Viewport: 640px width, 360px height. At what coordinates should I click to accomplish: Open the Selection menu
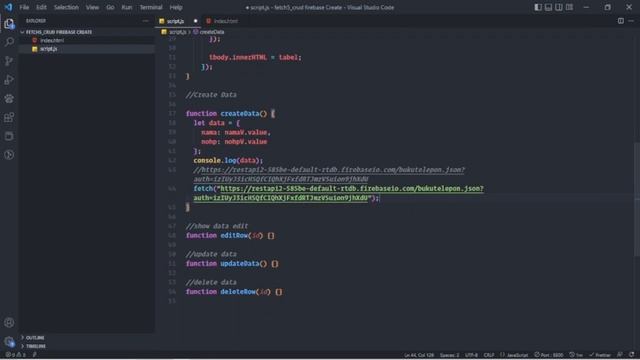(x=66, y=7)
